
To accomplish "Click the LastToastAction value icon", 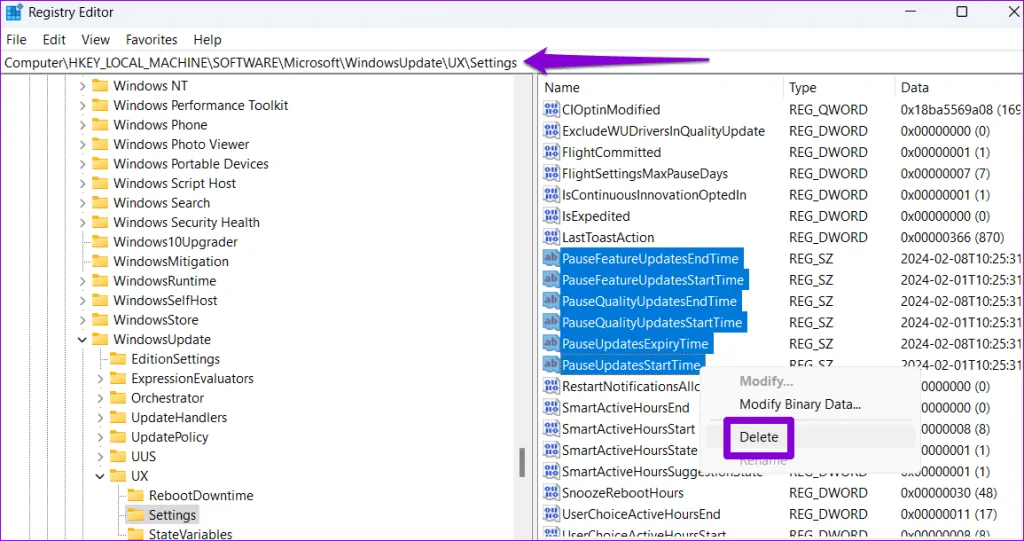I will (551, 238).
